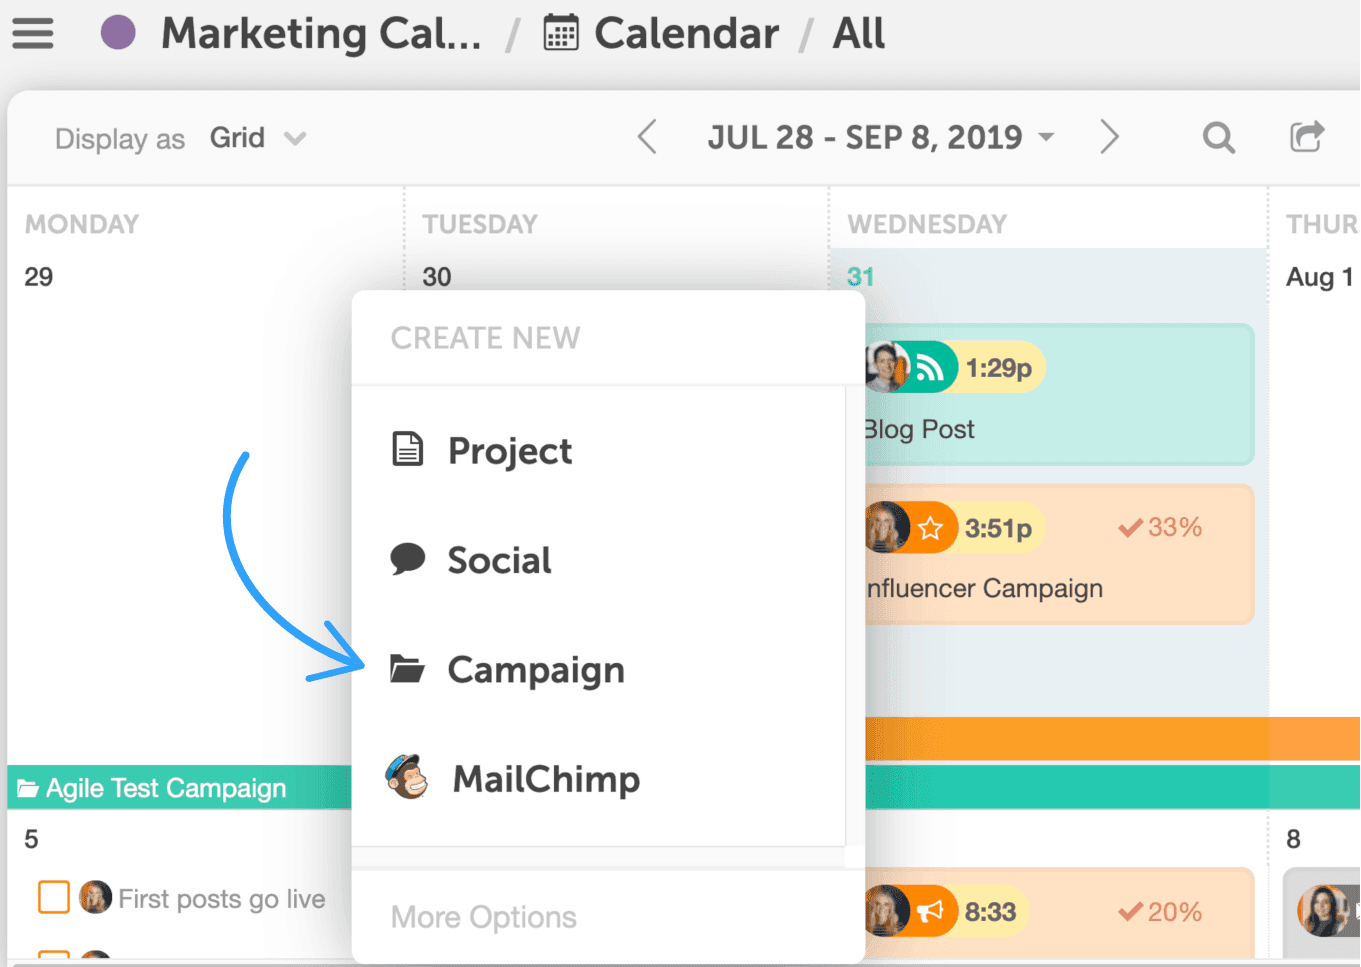Click the share calendar icon
The image size is (1361, 967).
(1306, 136)
